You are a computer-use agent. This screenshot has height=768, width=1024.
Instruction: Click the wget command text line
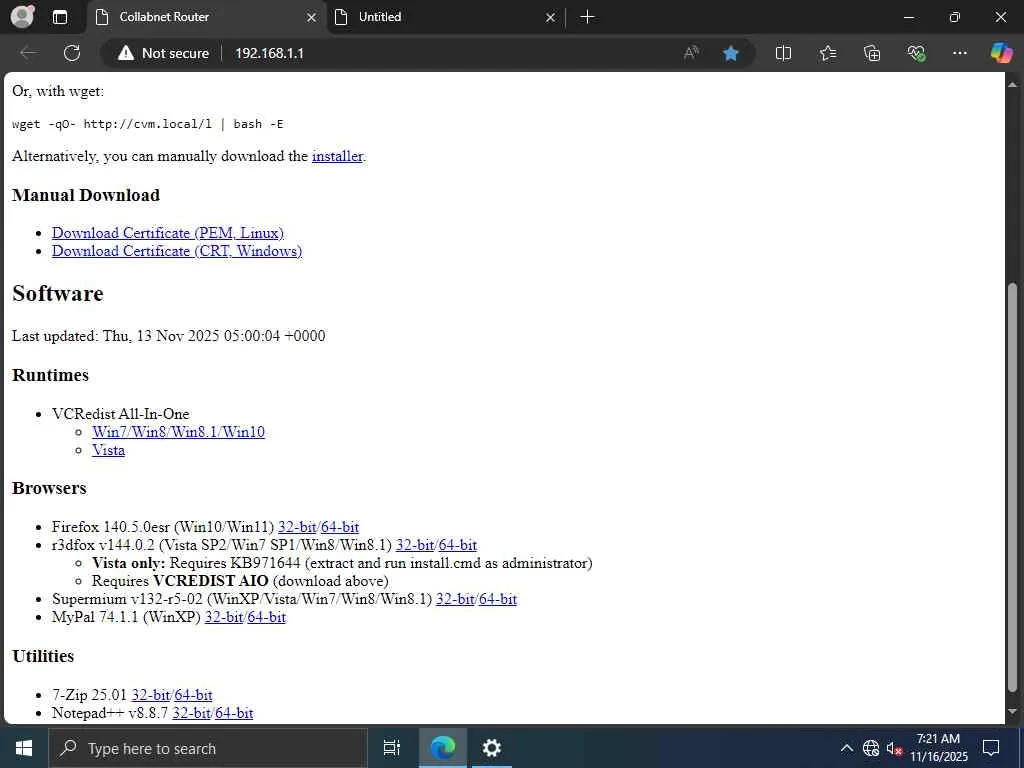pos(148,124)
